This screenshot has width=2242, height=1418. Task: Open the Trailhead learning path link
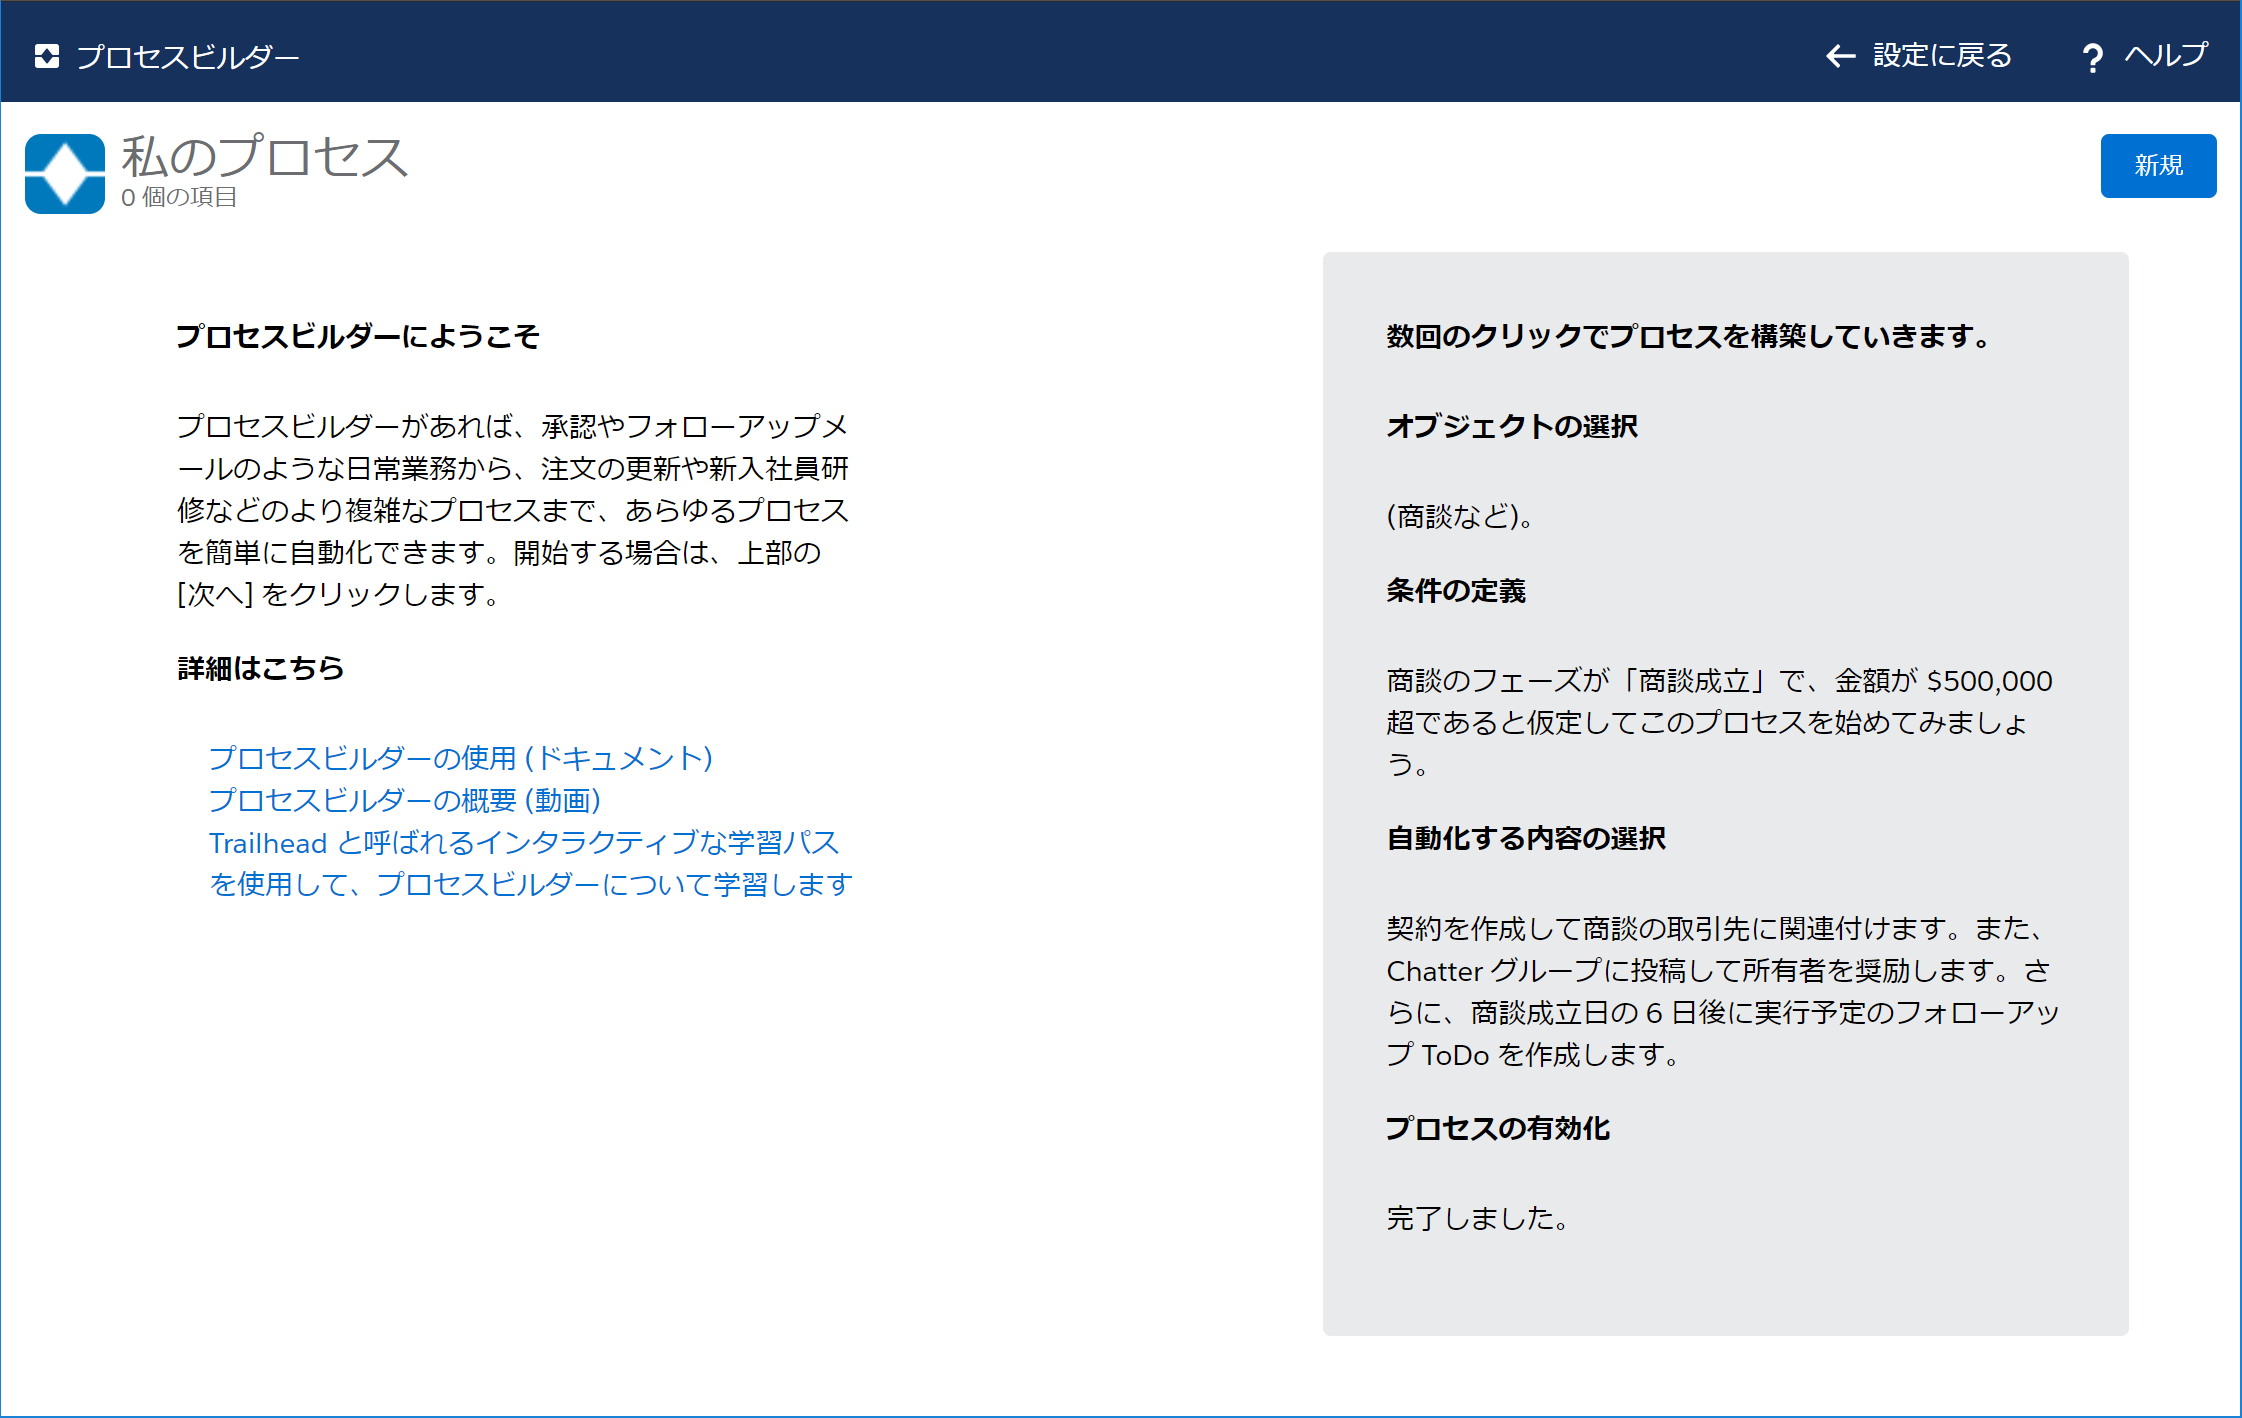[x=530, y=863]
